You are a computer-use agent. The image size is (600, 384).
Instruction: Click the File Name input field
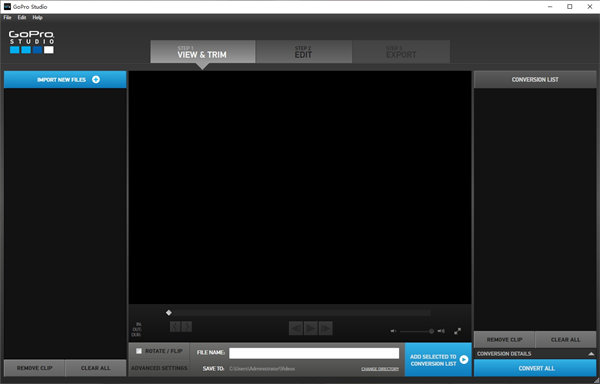(x=314, y=353)
